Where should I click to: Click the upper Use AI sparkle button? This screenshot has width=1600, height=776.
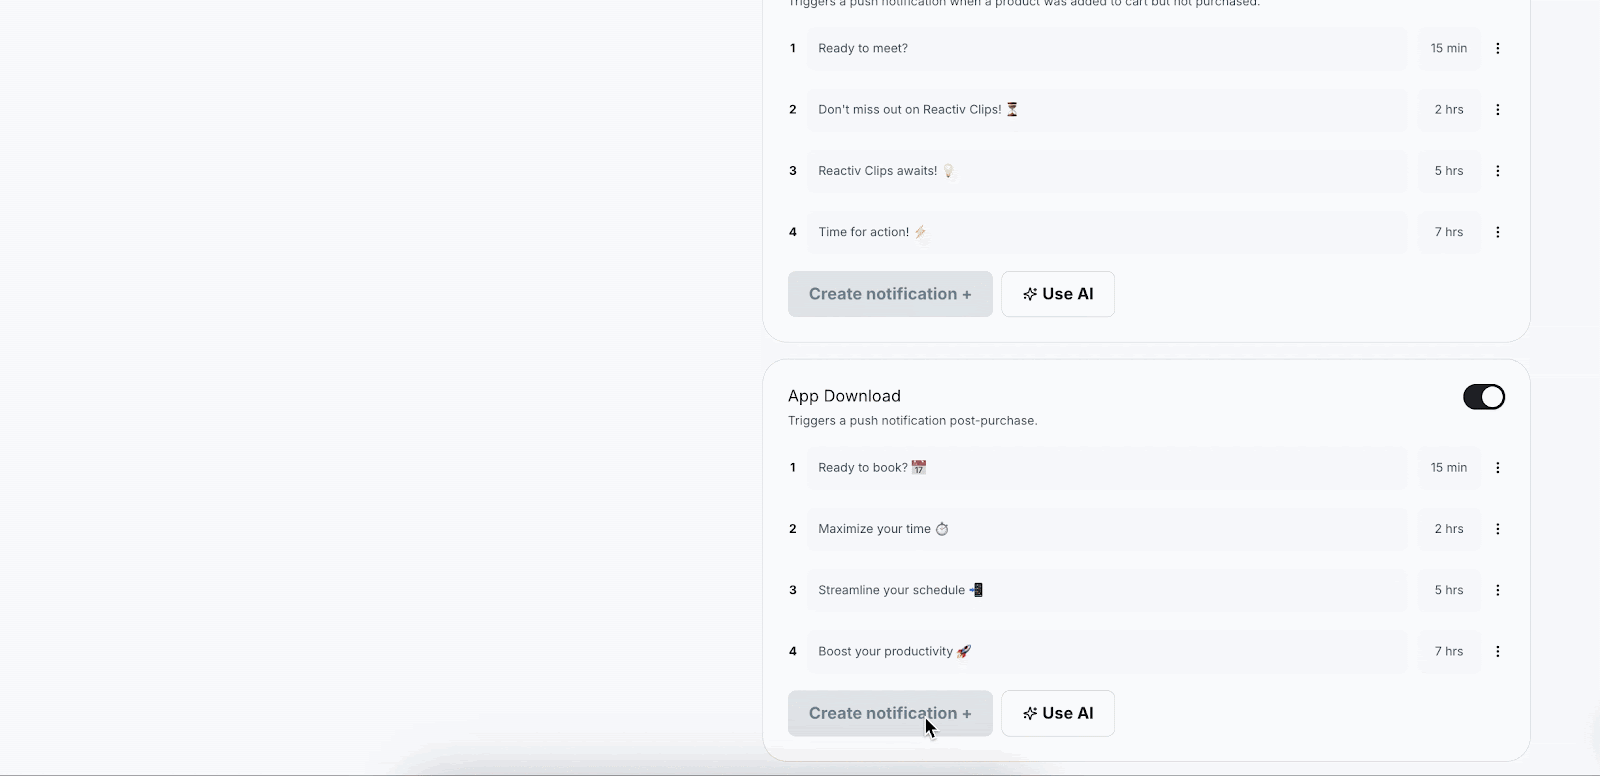click(x=1057, y=294)
